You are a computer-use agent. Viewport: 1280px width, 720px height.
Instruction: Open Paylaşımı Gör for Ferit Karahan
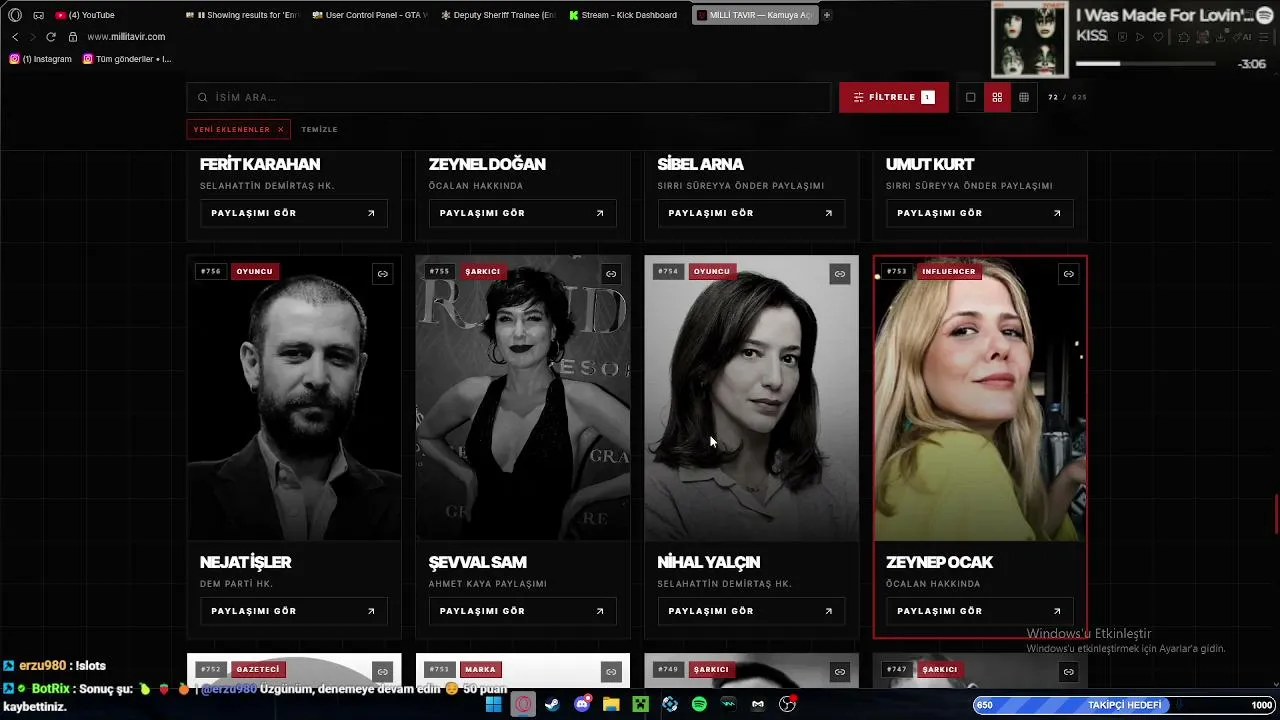(293, 213)
